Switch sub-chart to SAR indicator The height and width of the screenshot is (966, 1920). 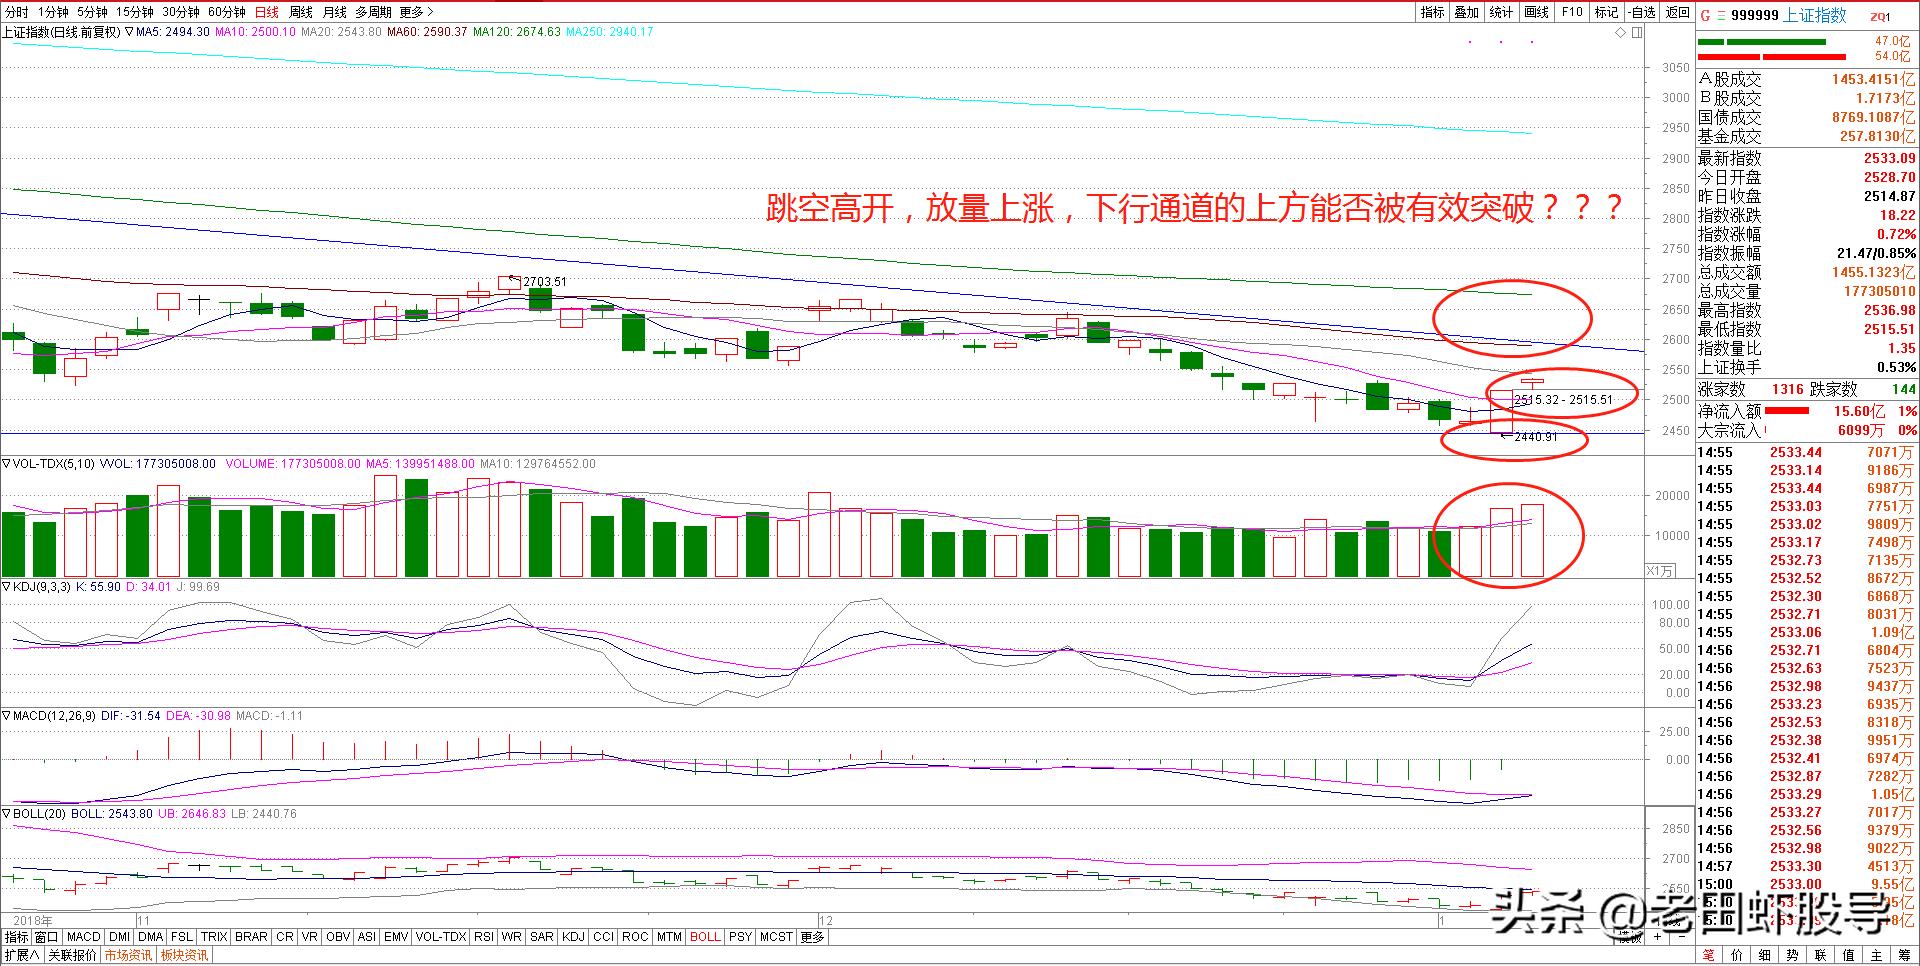542,937
